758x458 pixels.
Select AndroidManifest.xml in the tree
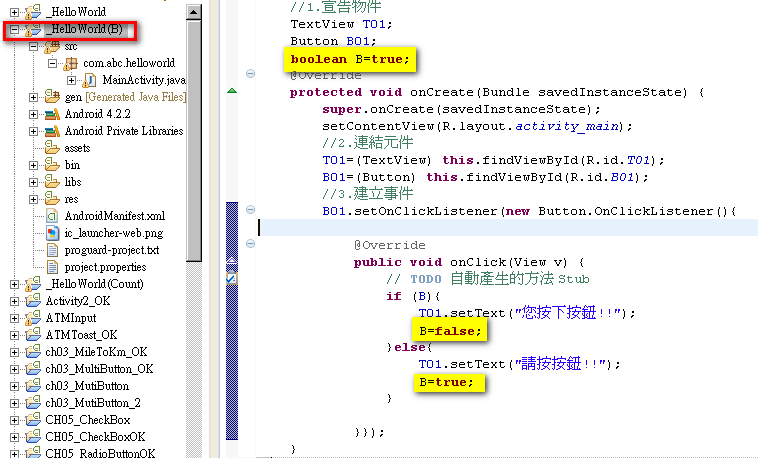coord(115,216)
